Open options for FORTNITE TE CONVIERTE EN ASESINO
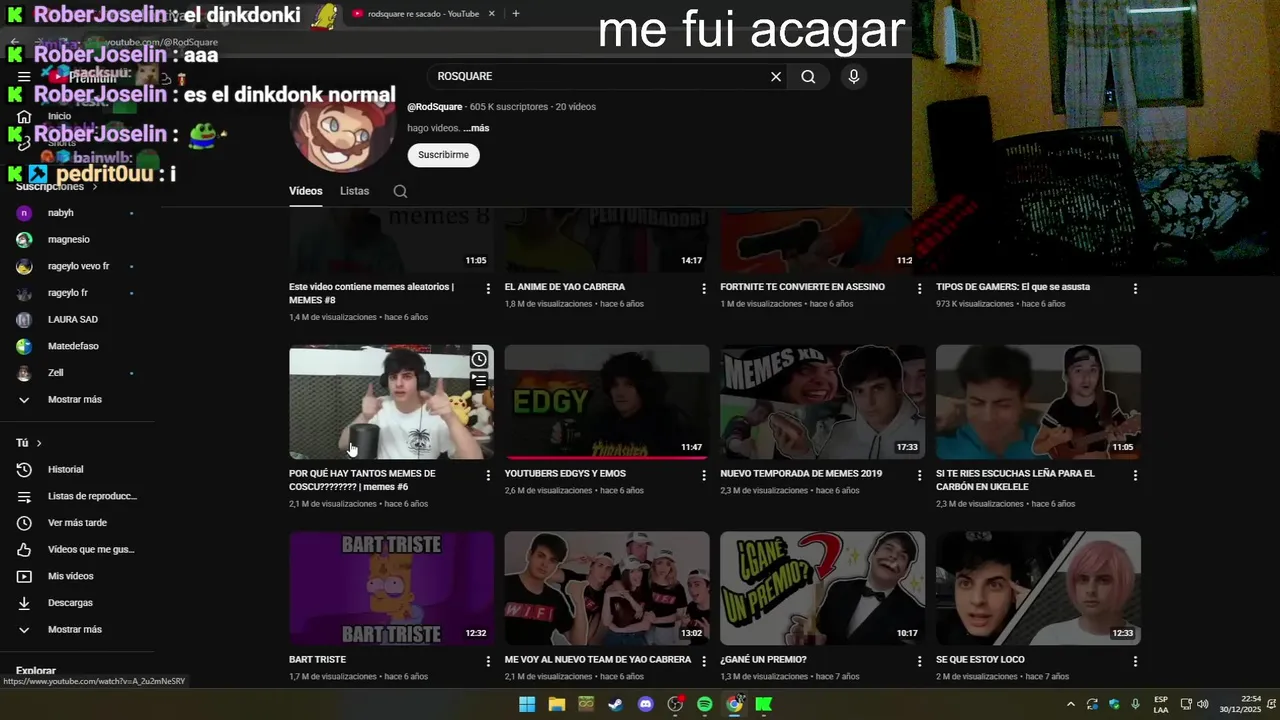 (x=920, y=288)
